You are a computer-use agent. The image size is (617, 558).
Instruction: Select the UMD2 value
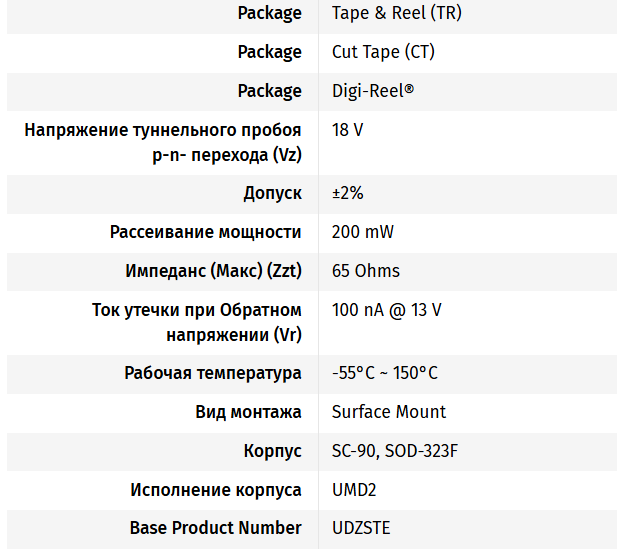pos(354,490)
